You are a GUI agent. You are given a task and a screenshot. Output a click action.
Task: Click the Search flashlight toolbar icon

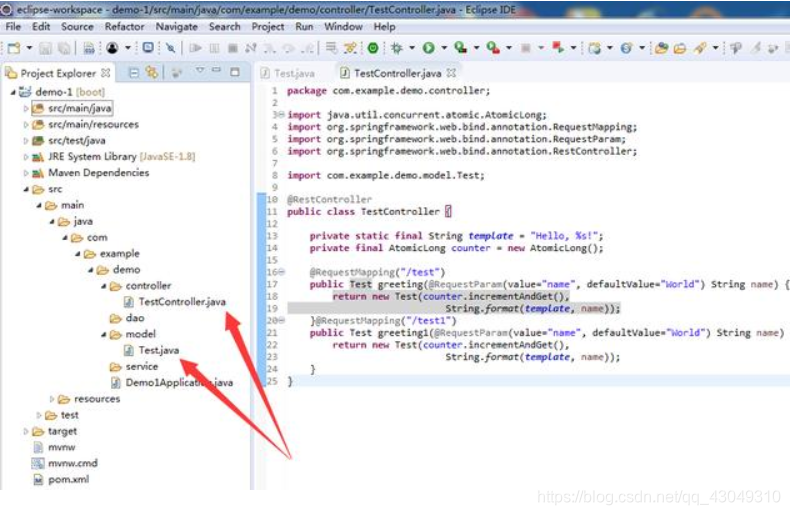pos(700,48)
